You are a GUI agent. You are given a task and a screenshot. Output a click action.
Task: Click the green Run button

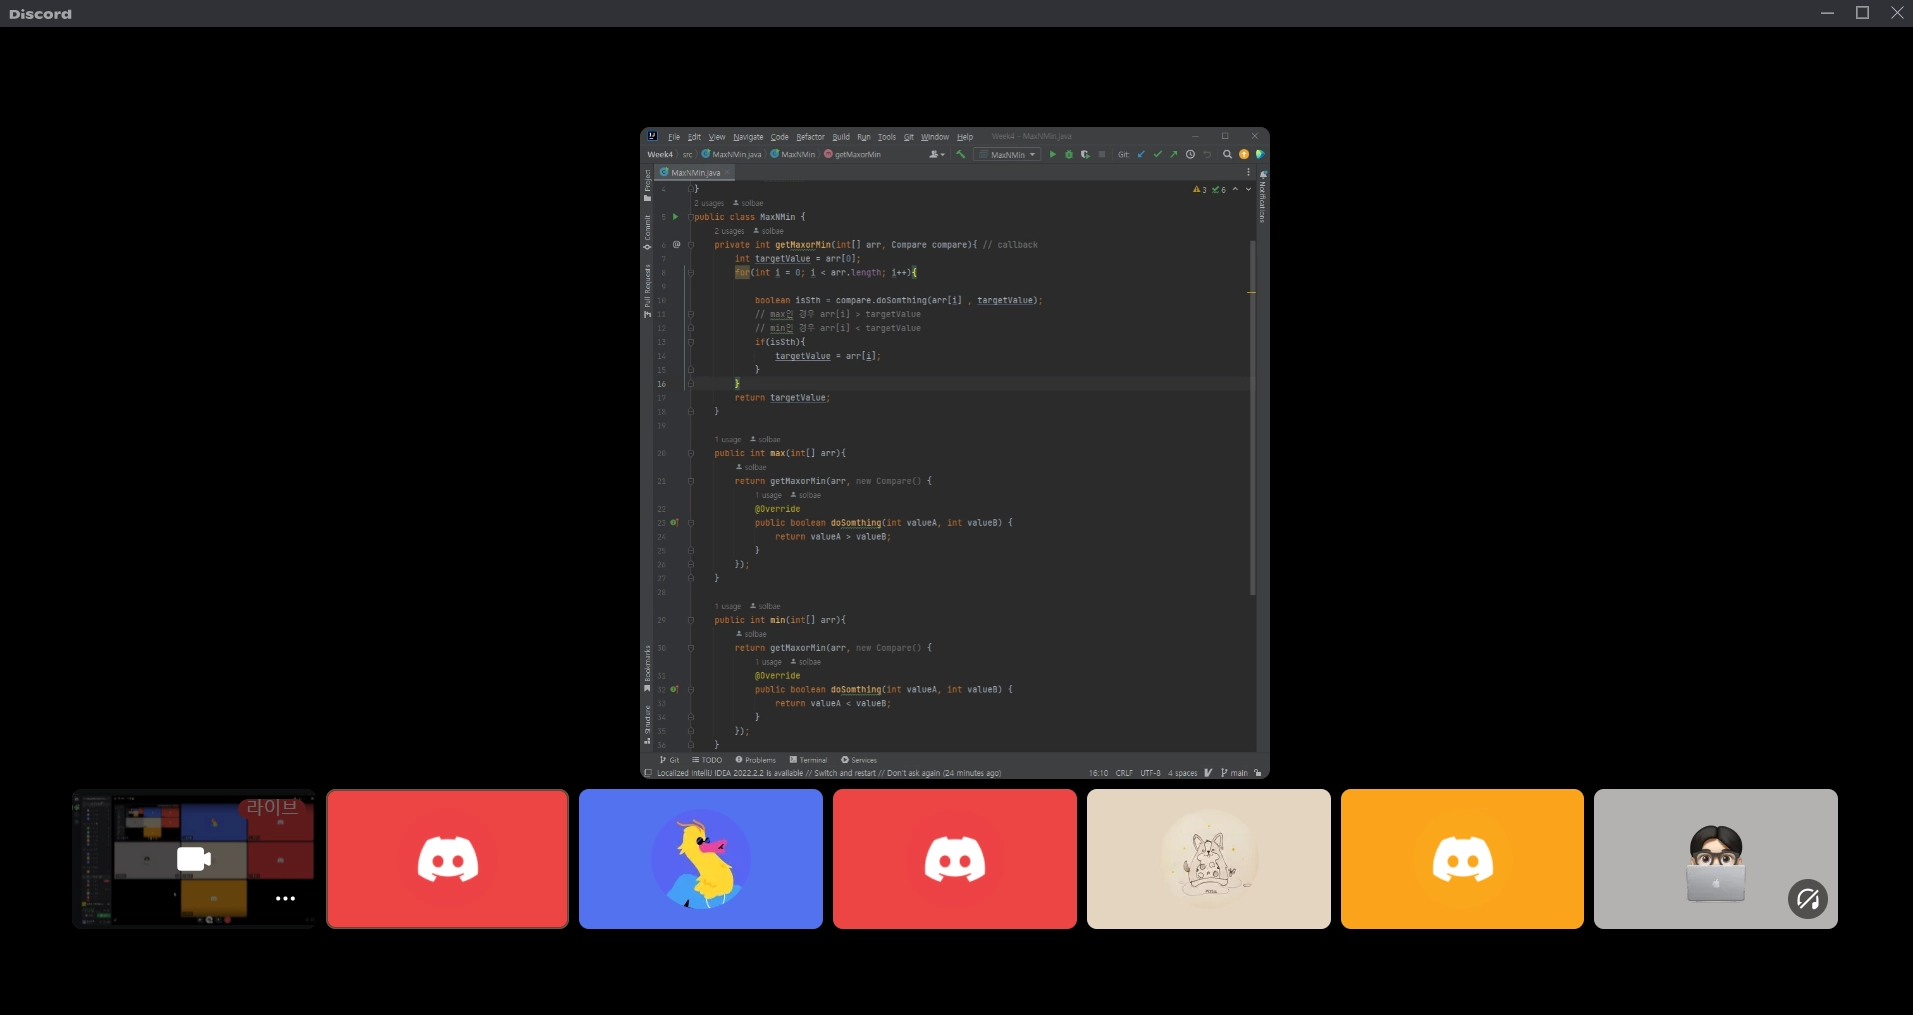coord(1052,155)
